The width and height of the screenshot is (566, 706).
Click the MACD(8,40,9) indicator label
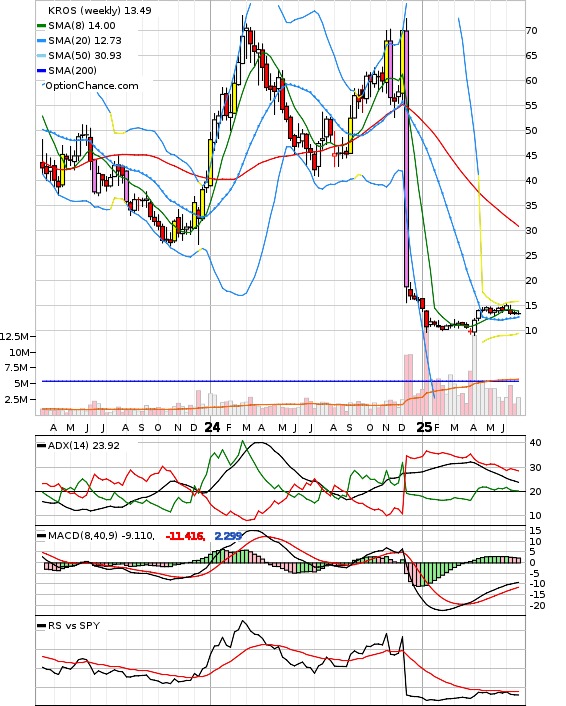(101, 536)
